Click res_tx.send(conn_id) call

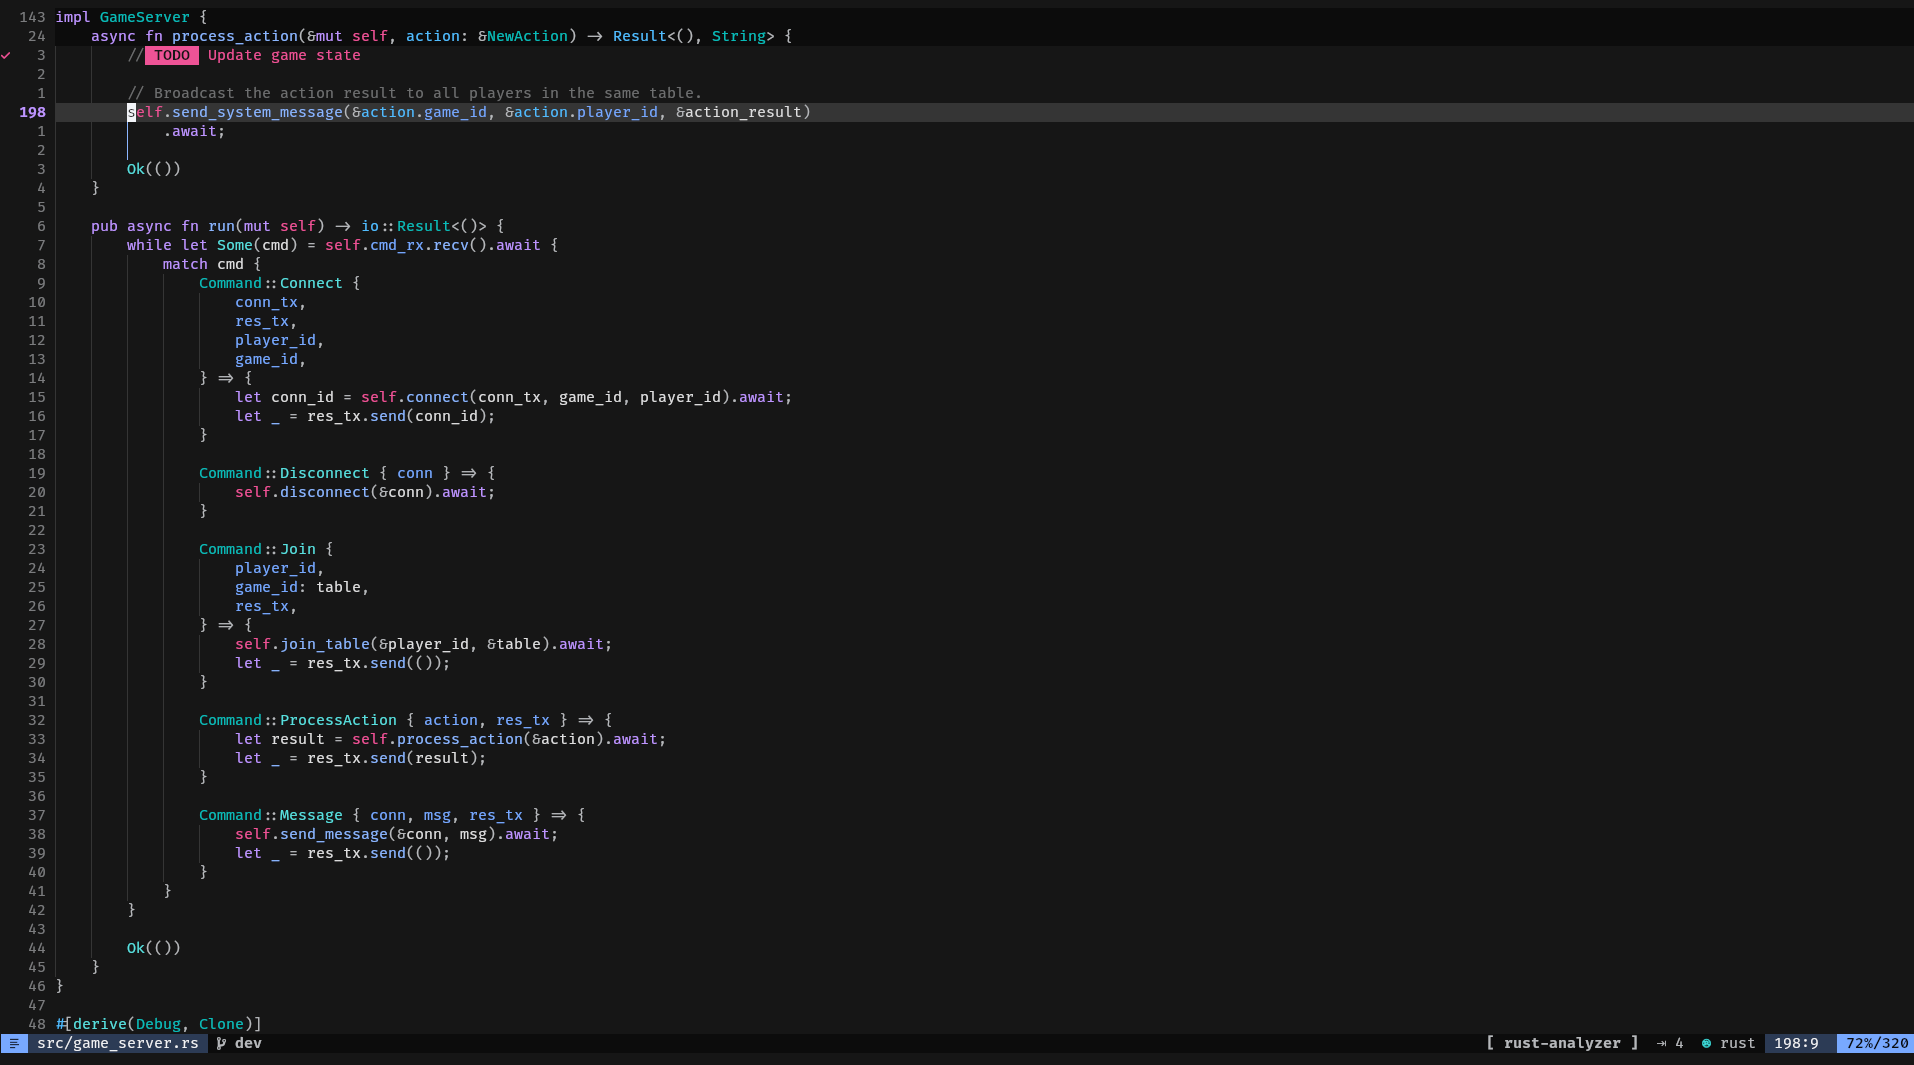397,416
